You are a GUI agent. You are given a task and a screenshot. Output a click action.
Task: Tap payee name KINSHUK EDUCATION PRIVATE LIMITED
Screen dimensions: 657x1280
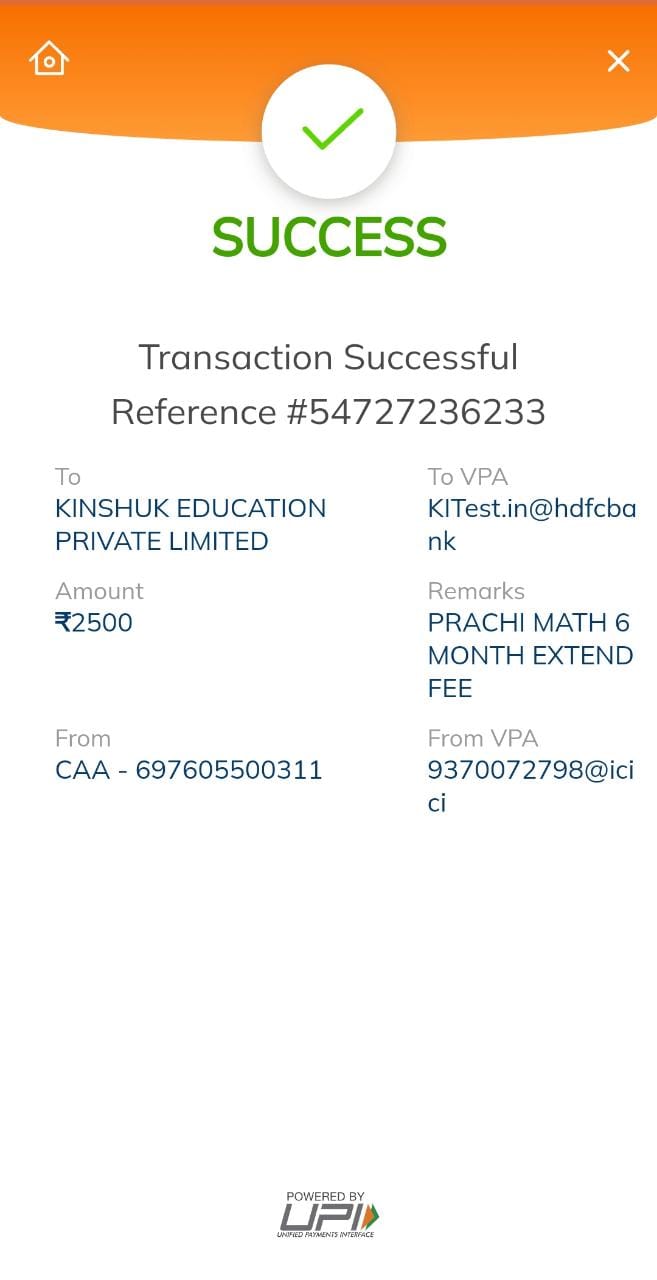pyautogui.click(x=190, y=524)
